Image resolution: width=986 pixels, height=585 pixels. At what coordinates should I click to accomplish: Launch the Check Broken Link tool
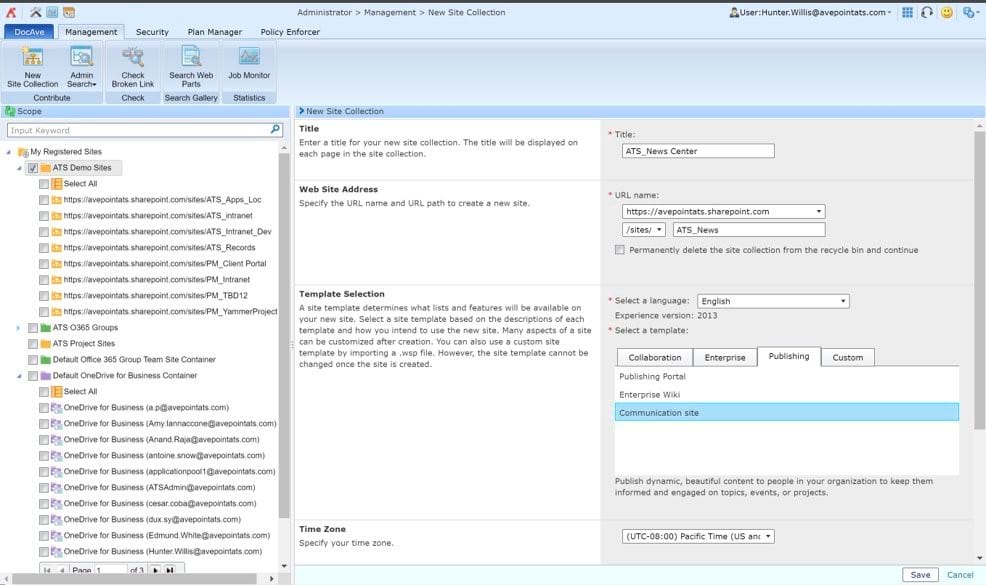[x=133, y=57]
